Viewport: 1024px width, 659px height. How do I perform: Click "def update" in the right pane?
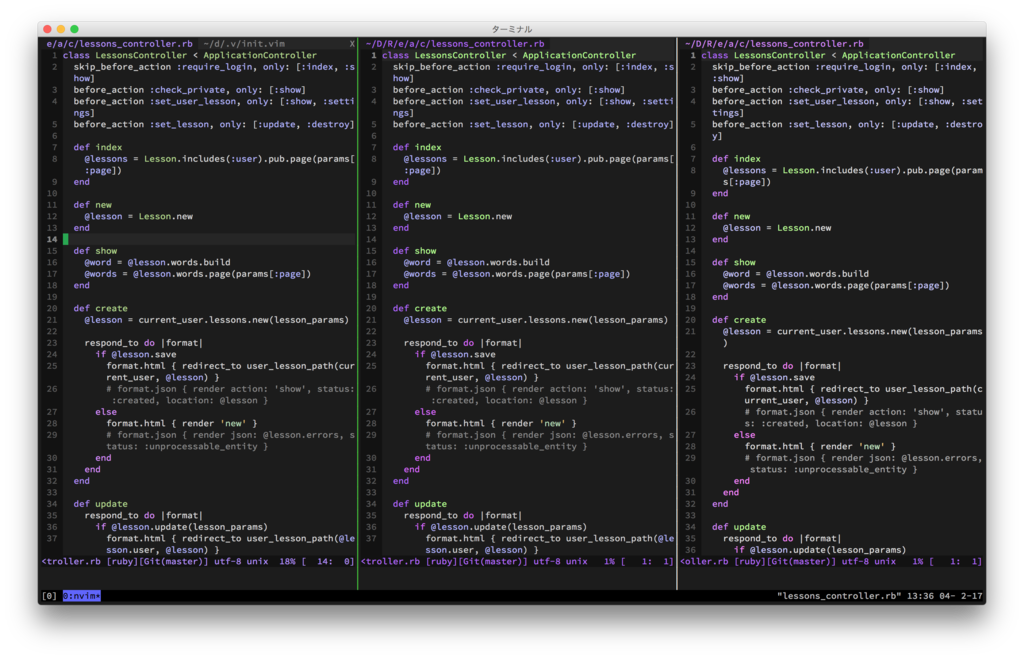pyautogui.click(x=739, y=526)
